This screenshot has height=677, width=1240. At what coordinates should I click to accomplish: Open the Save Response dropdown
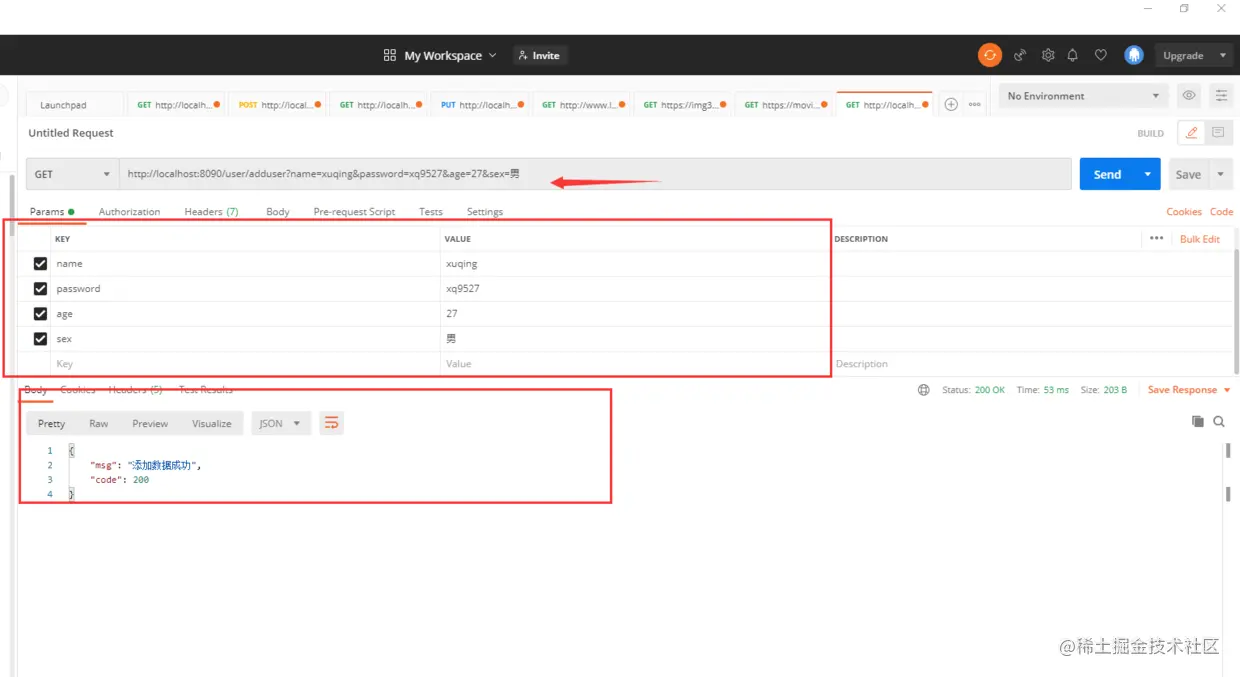coord(1189,390)
